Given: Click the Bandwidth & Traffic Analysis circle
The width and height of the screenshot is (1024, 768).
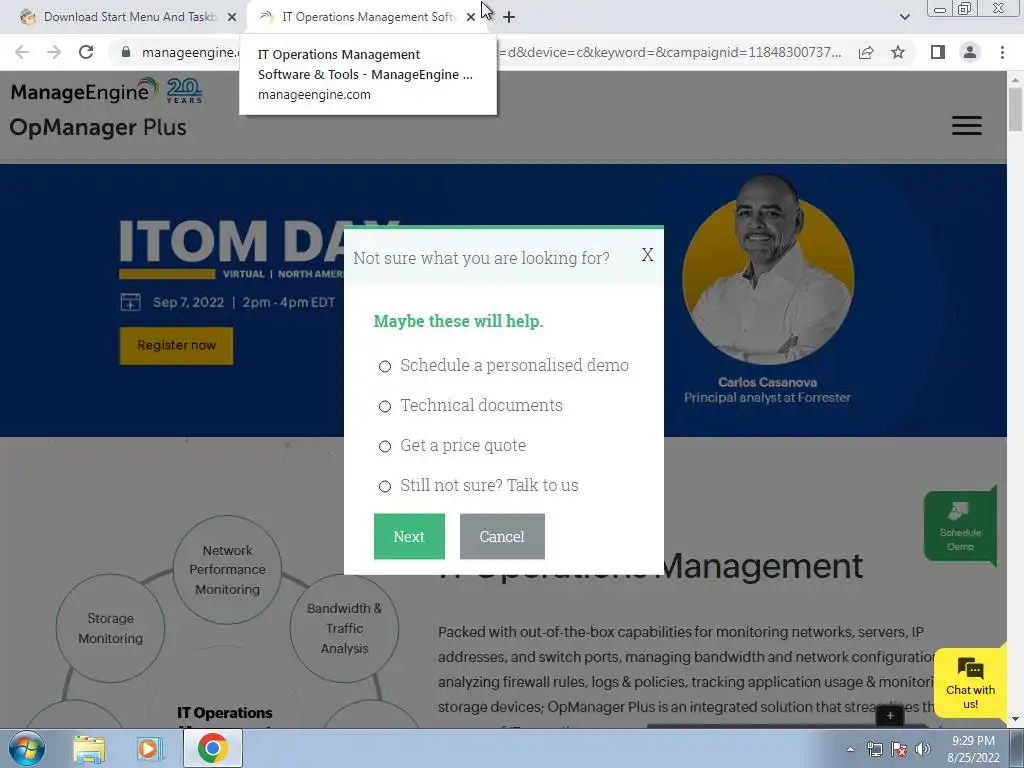Looking at the screenshot, I should click(x=344, y=628).
